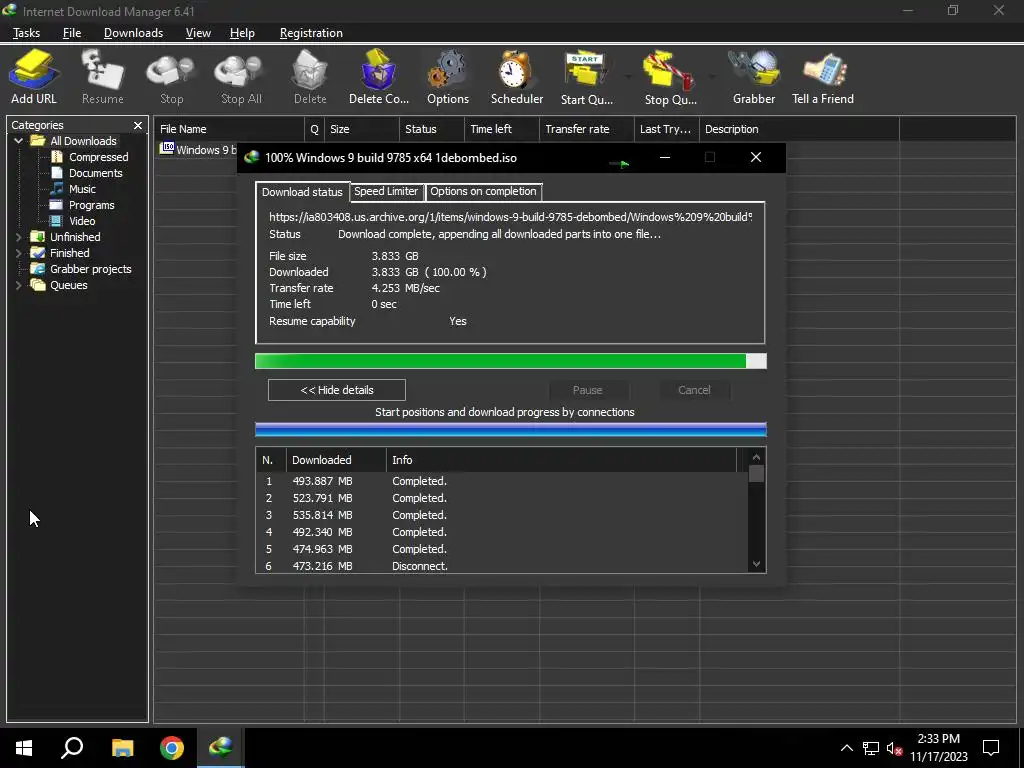Click the green download progress bar
The image size is (1024, 768).
(x=511, y=361)
